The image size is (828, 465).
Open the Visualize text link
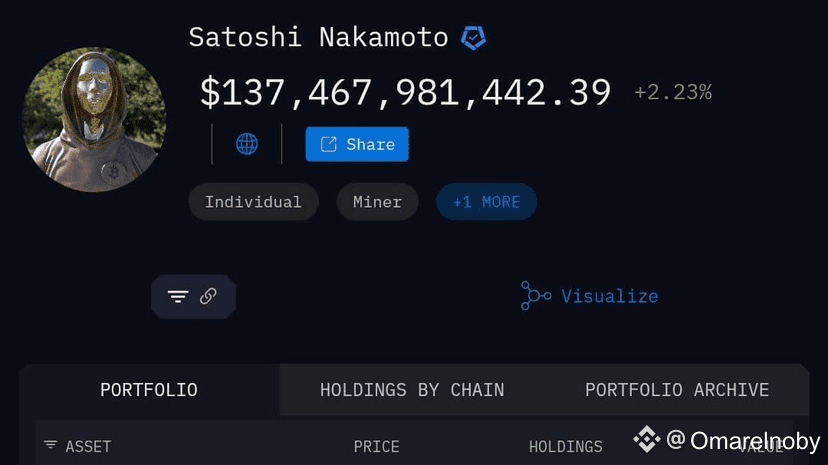[x=609, y=296]
